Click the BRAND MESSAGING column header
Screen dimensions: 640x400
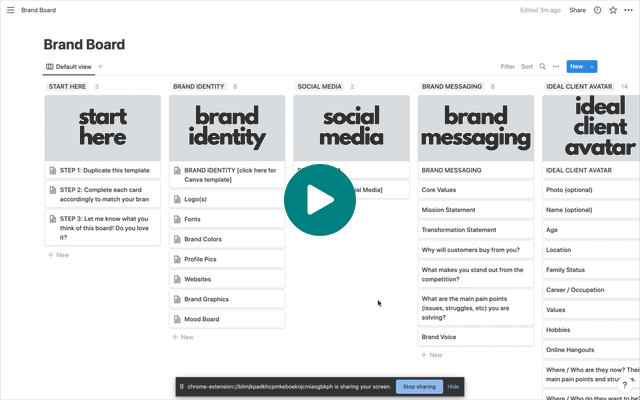click(x=452, y=87)
